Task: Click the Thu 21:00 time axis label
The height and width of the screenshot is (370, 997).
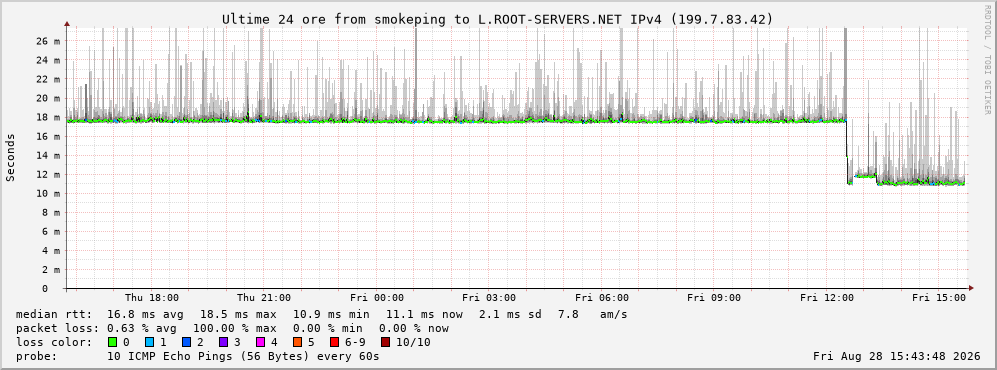Action: (x=264, y=298)
